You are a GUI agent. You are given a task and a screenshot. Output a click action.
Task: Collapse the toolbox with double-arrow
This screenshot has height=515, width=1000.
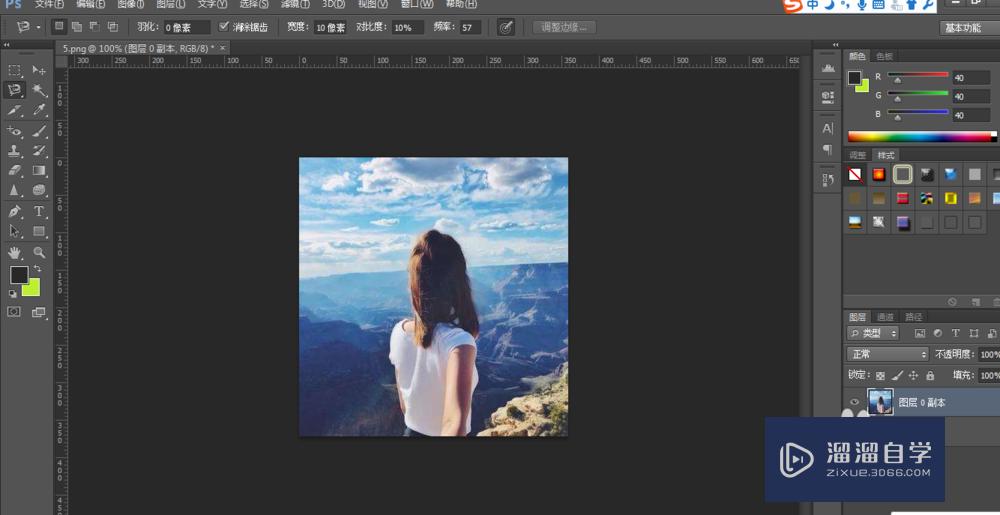[x=6, y=45]
